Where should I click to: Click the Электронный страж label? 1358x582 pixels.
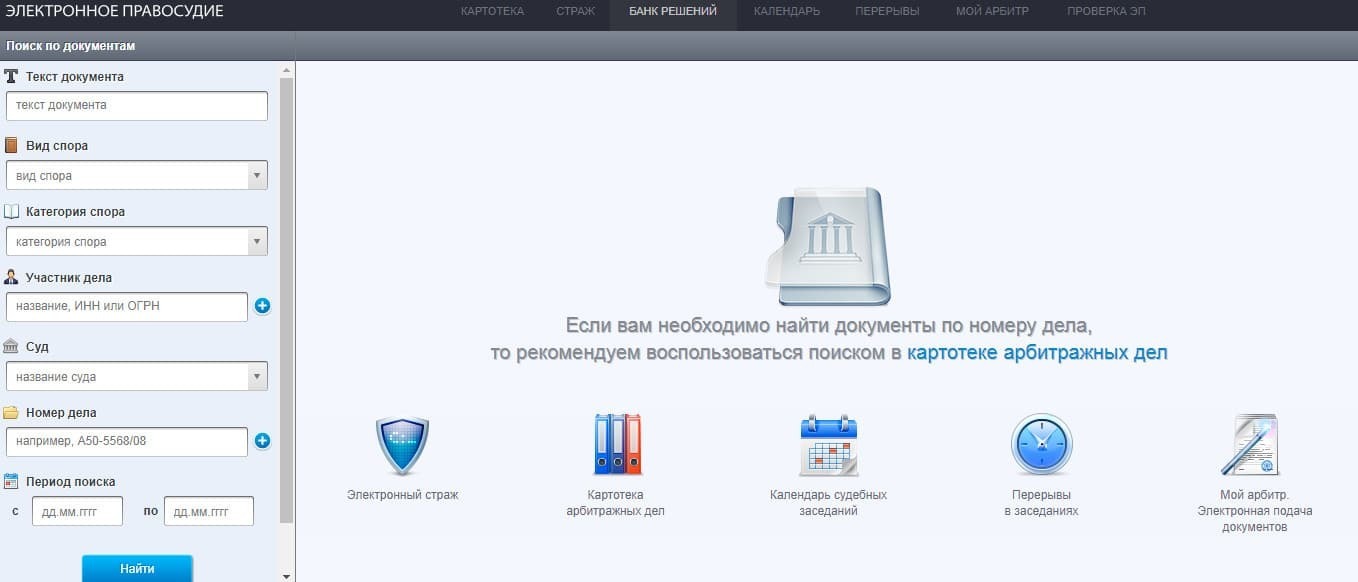coord(402,495)
